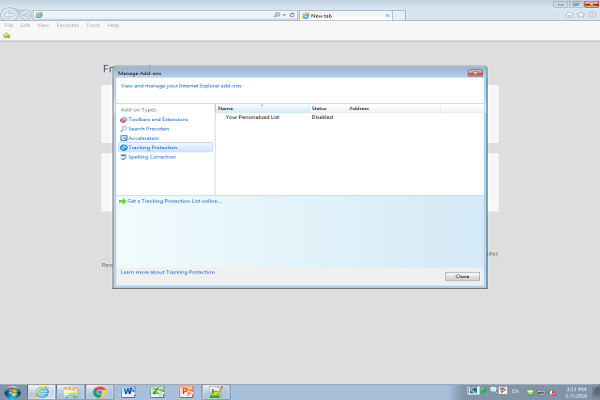The image size is (600, 400).
Task: Click the Show desktop strip
Action: pyautogui.click(x=596, y=392)
